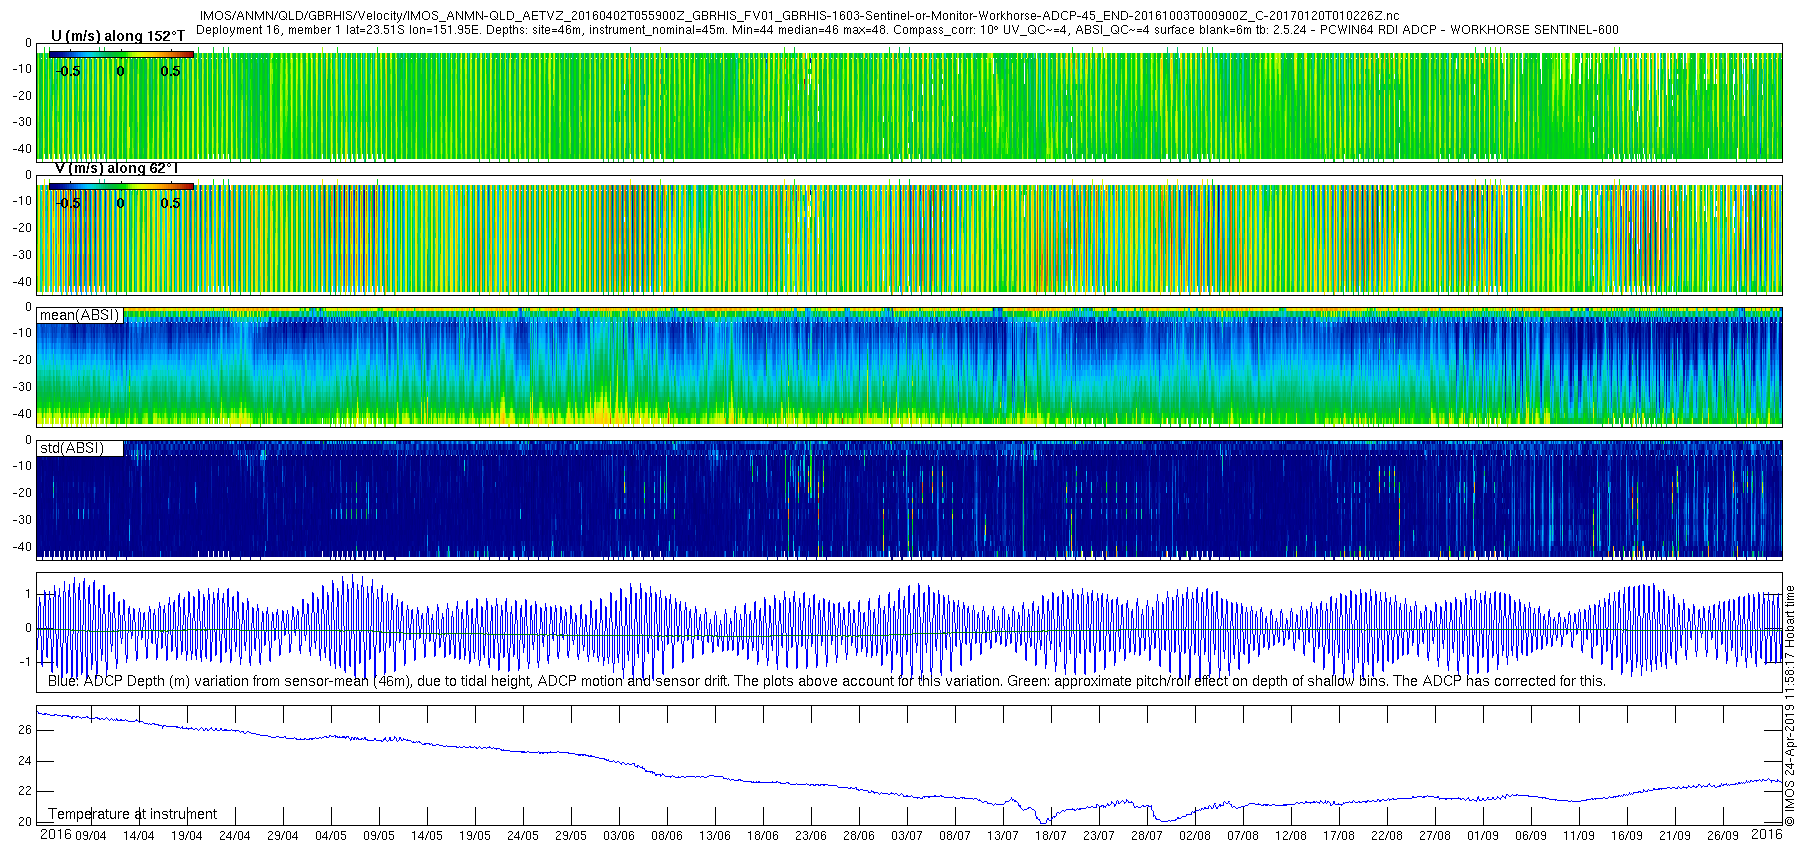Choose the 03/06 date tick on time axis
Viewport: 1800px width, 850px height.
(x=618, y=836)
